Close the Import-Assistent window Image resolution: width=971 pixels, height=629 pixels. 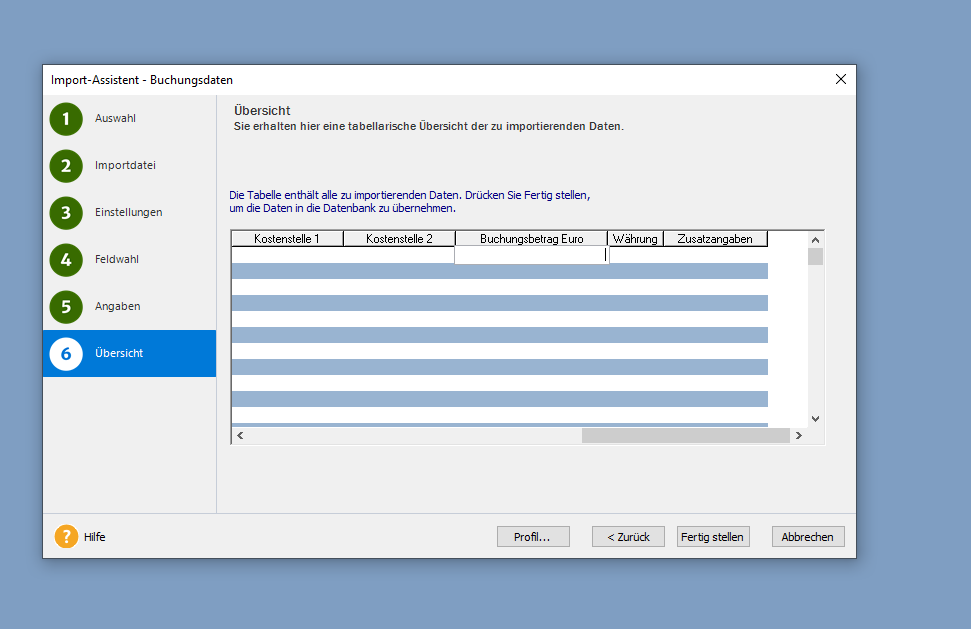(x=840, y=79)
